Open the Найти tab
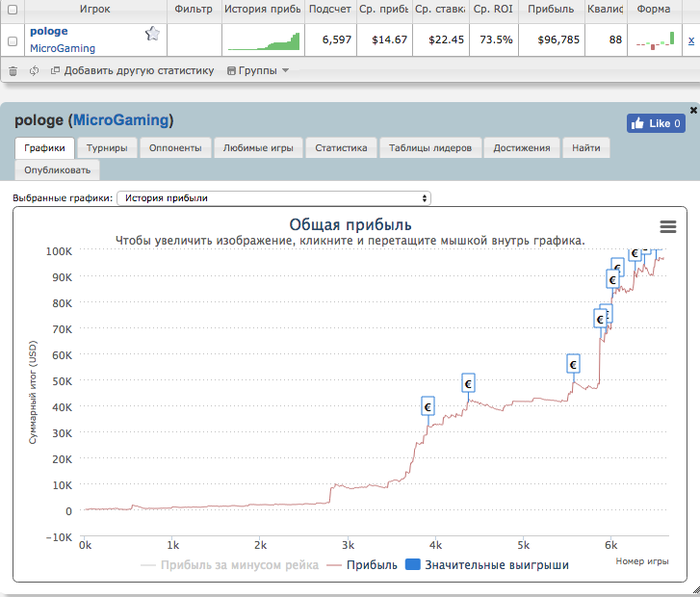This screenshot has height=597, width=700. [x=586, y=148]
